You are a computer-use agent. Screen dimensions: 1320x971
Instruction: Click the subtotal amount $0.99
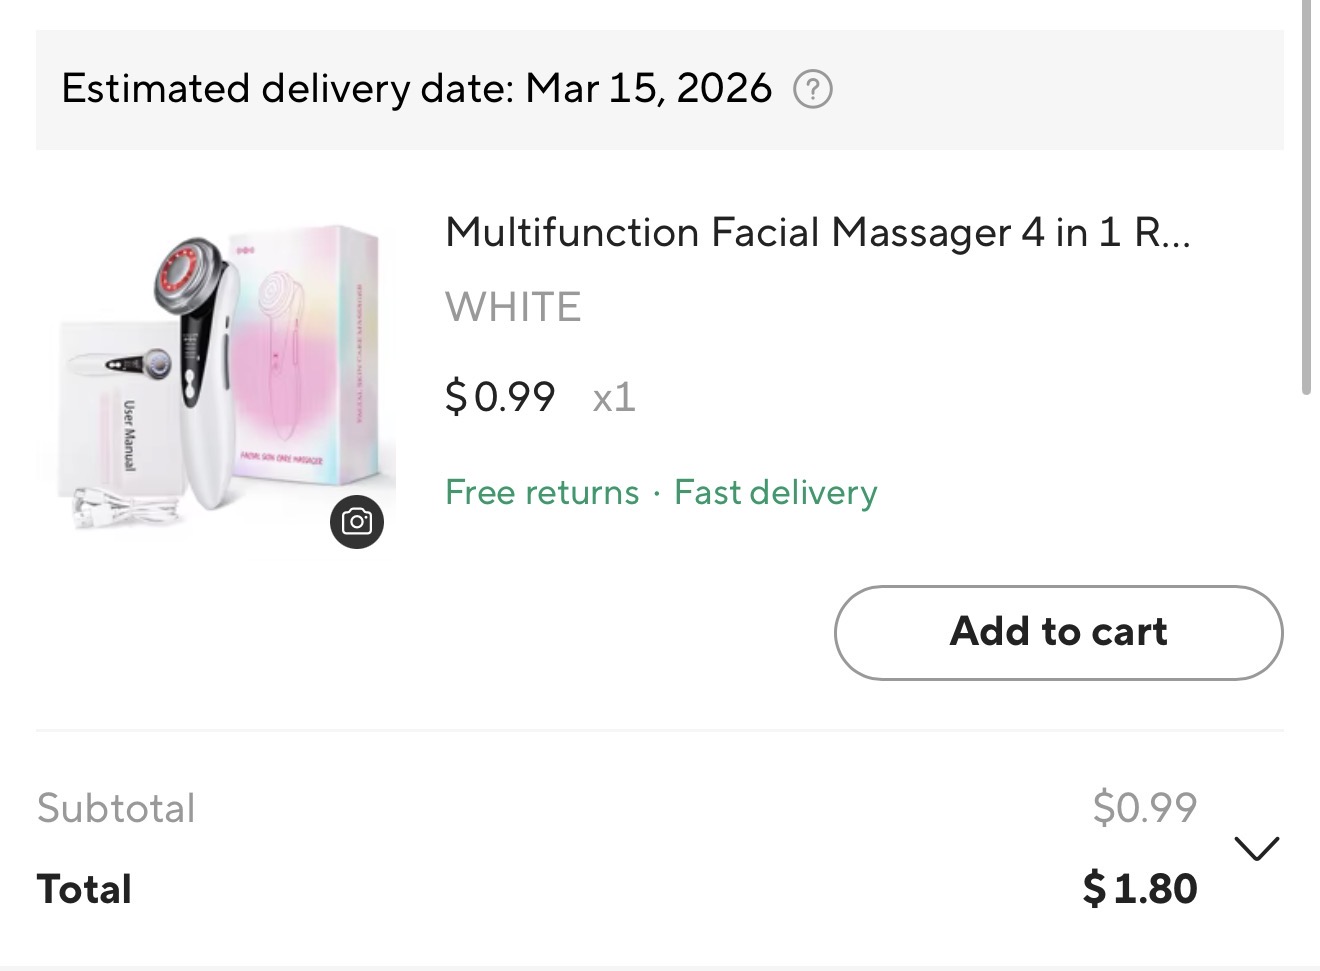[1144, 807]
